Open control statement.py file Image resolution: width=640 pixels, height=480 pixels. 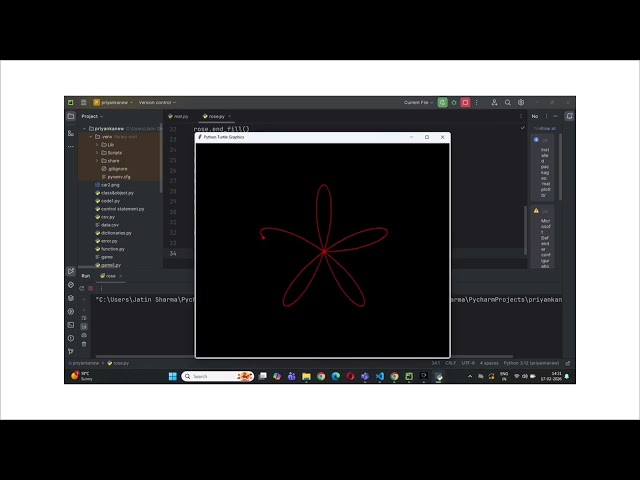click(x=120, y=209)
